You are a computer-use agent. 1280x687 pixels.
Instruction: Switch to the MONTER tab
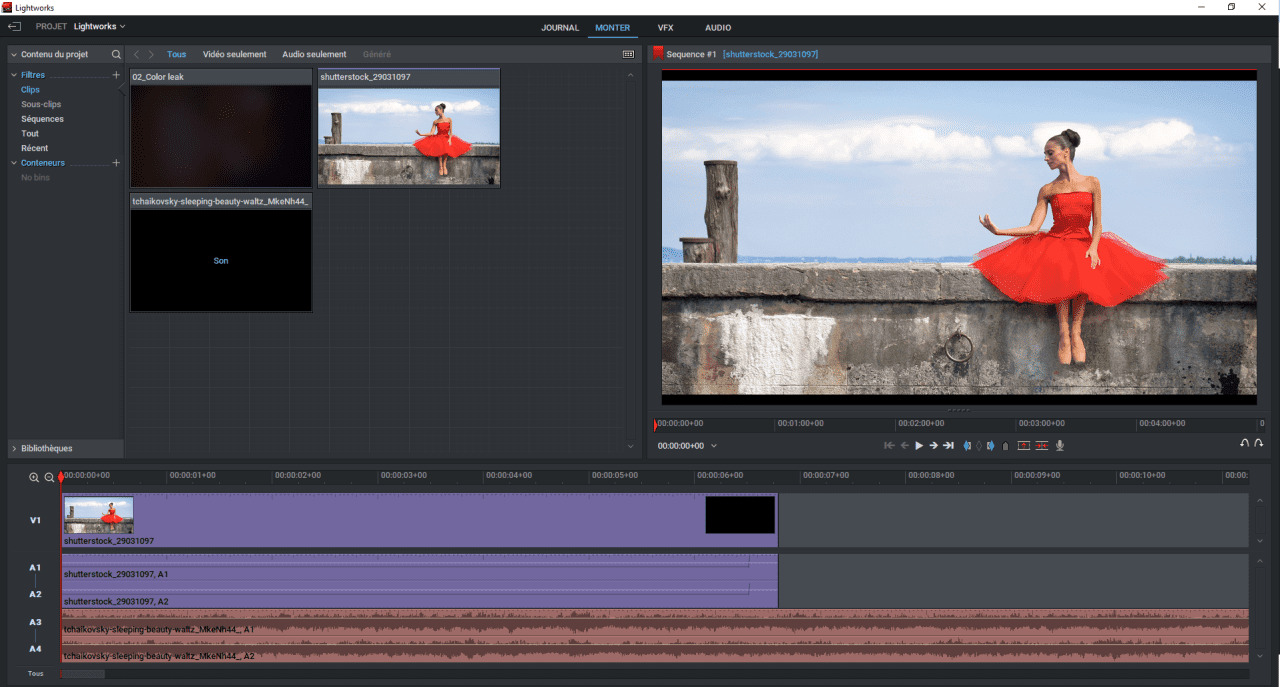(613, 28)
